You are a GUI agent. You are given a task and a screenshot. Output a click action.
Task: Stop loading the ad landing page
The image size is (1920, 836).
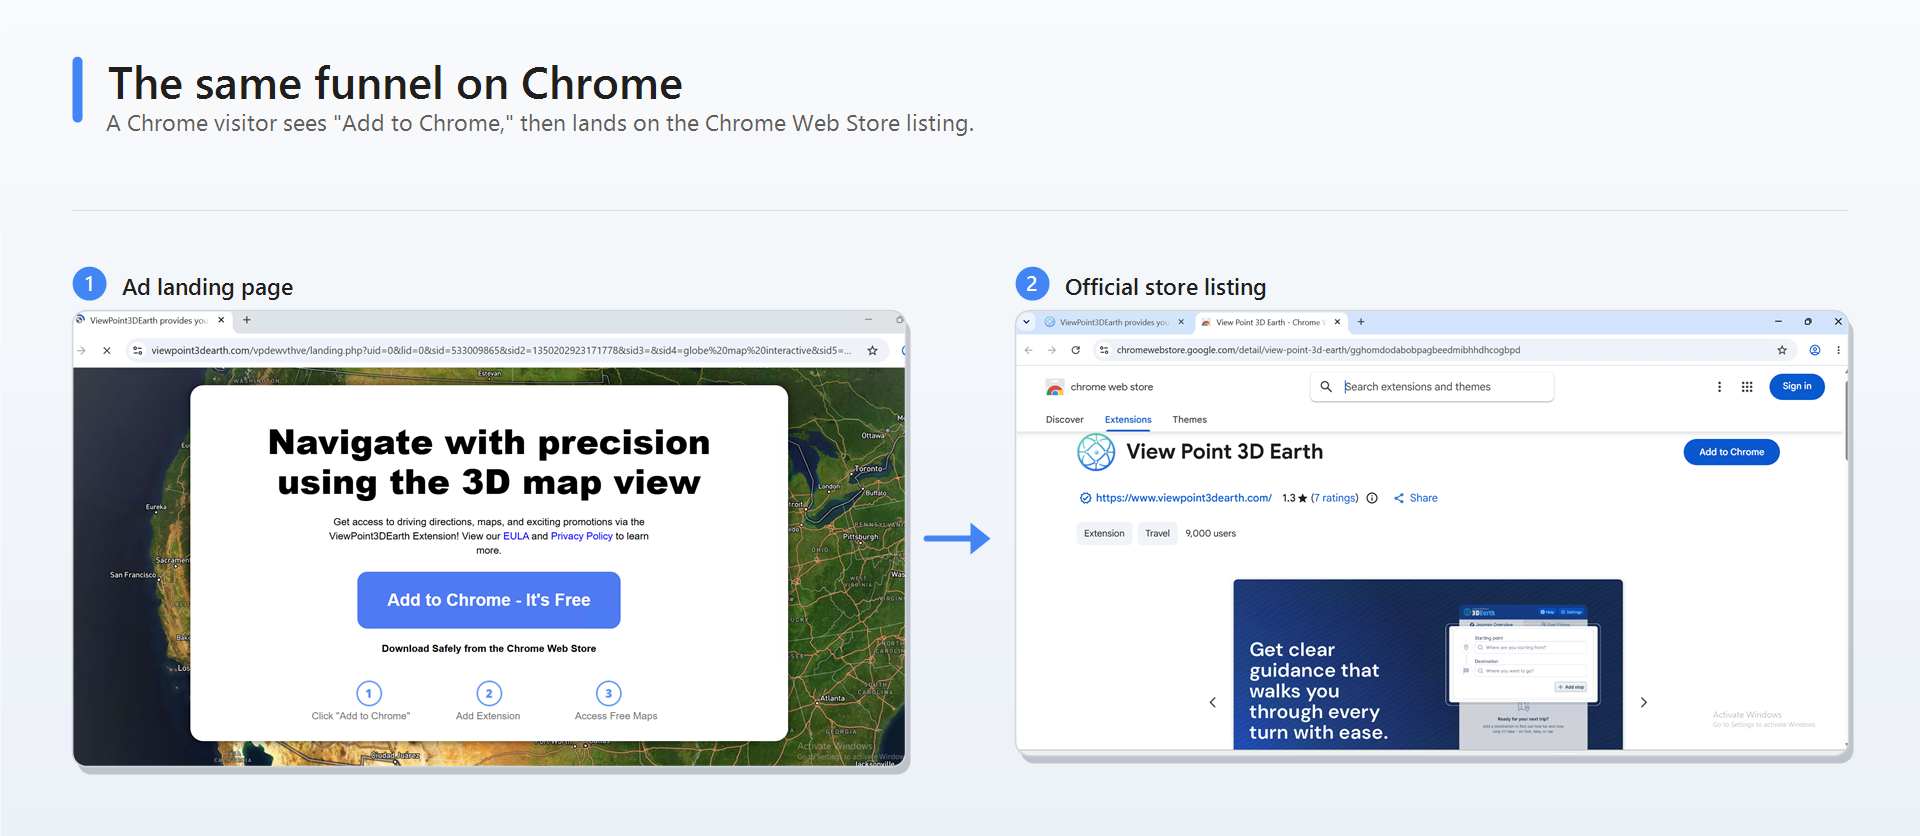pyautogui.click(x=107, y=351)
